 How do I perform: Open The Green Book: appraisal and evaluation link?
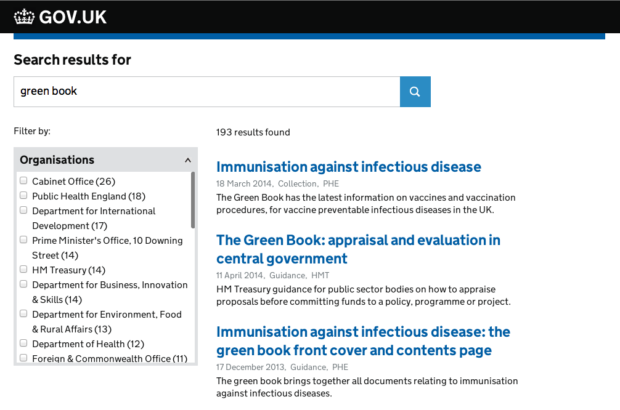pos(358,249)
